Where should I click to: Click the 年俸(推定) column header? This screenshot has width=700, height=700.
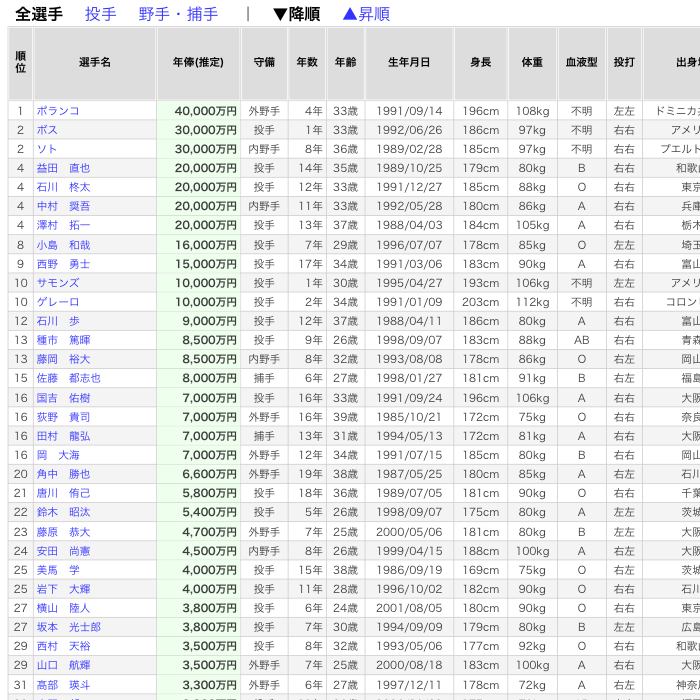(x=198, y=62)
